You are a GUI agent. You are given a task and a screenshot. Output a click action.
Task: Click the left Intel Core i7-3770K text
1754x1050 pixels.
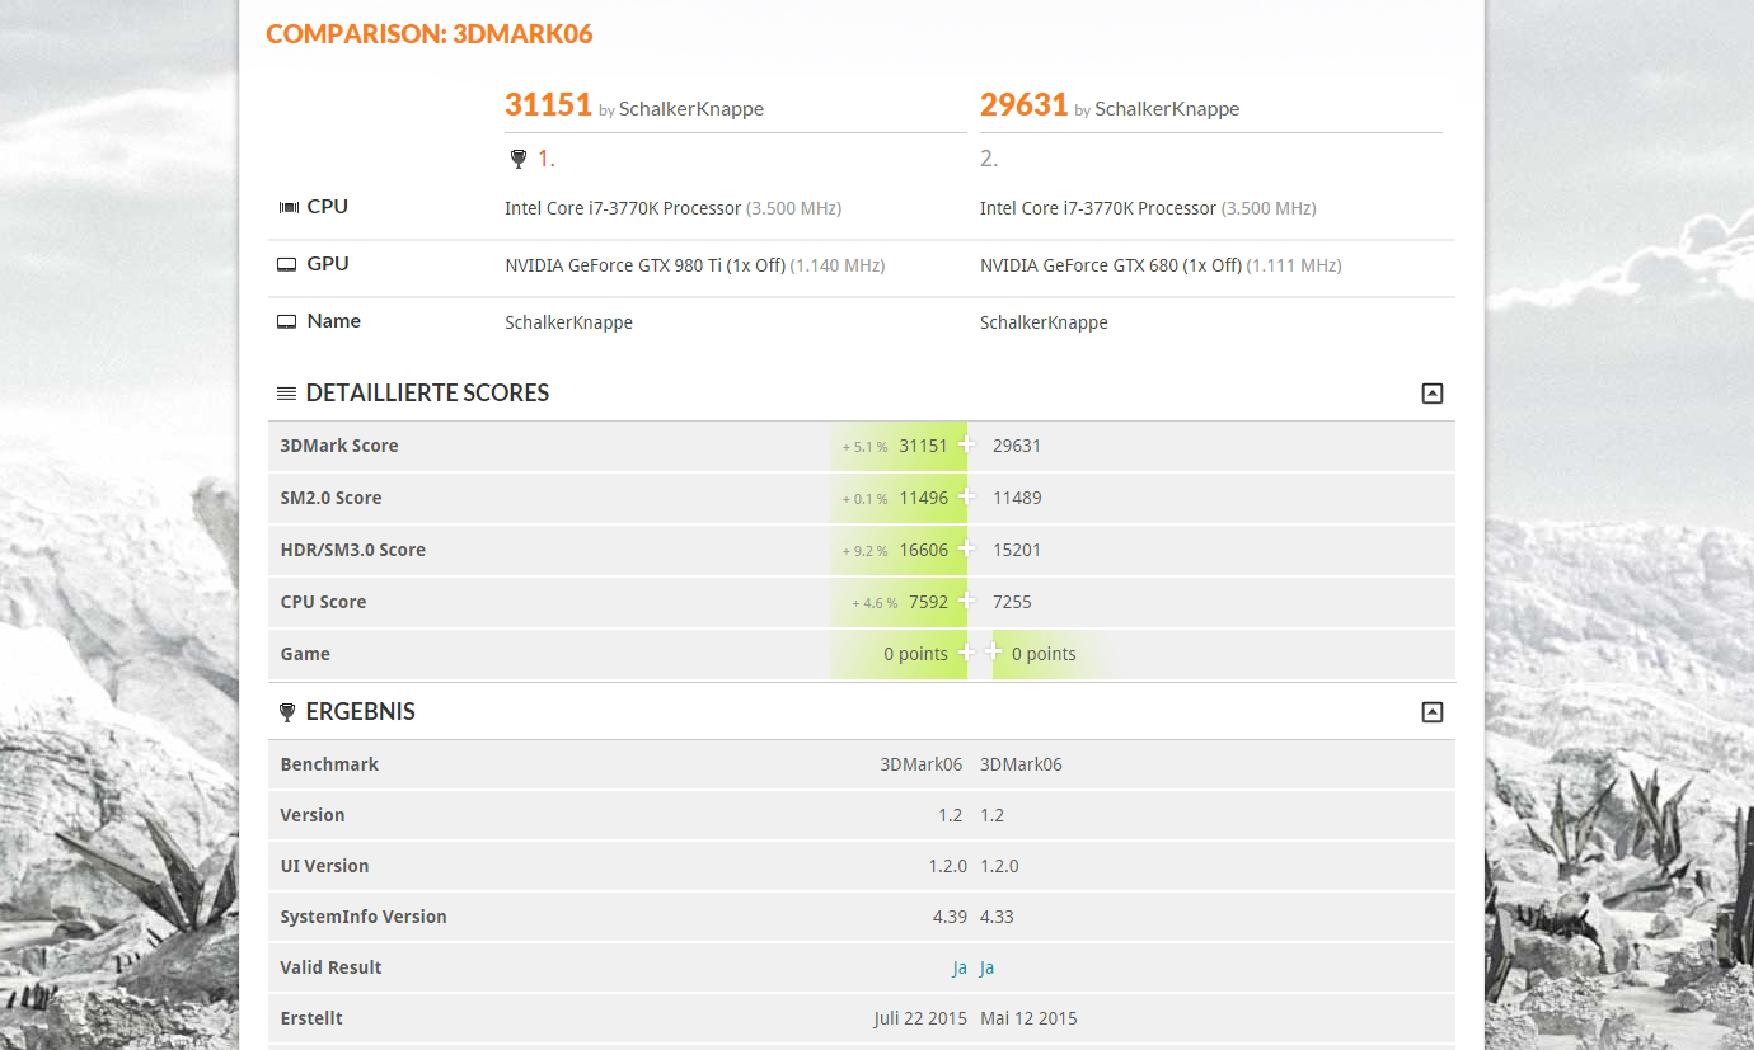coord(623,209)
